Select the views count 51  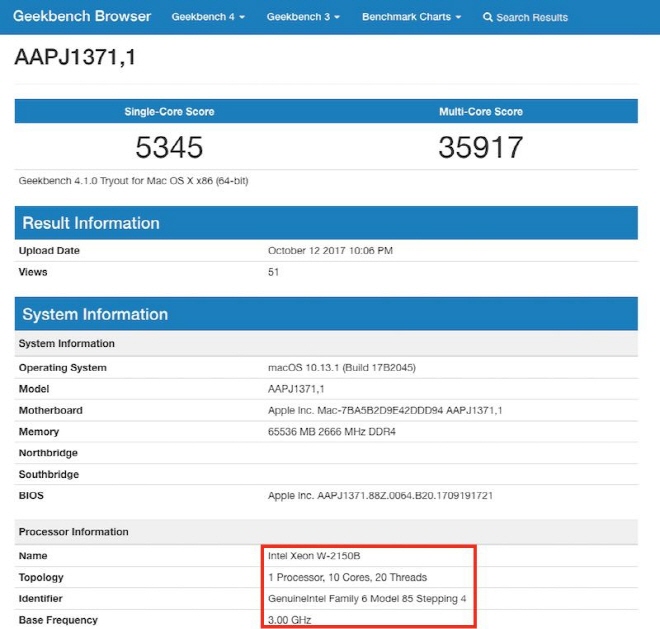(274, 272)
